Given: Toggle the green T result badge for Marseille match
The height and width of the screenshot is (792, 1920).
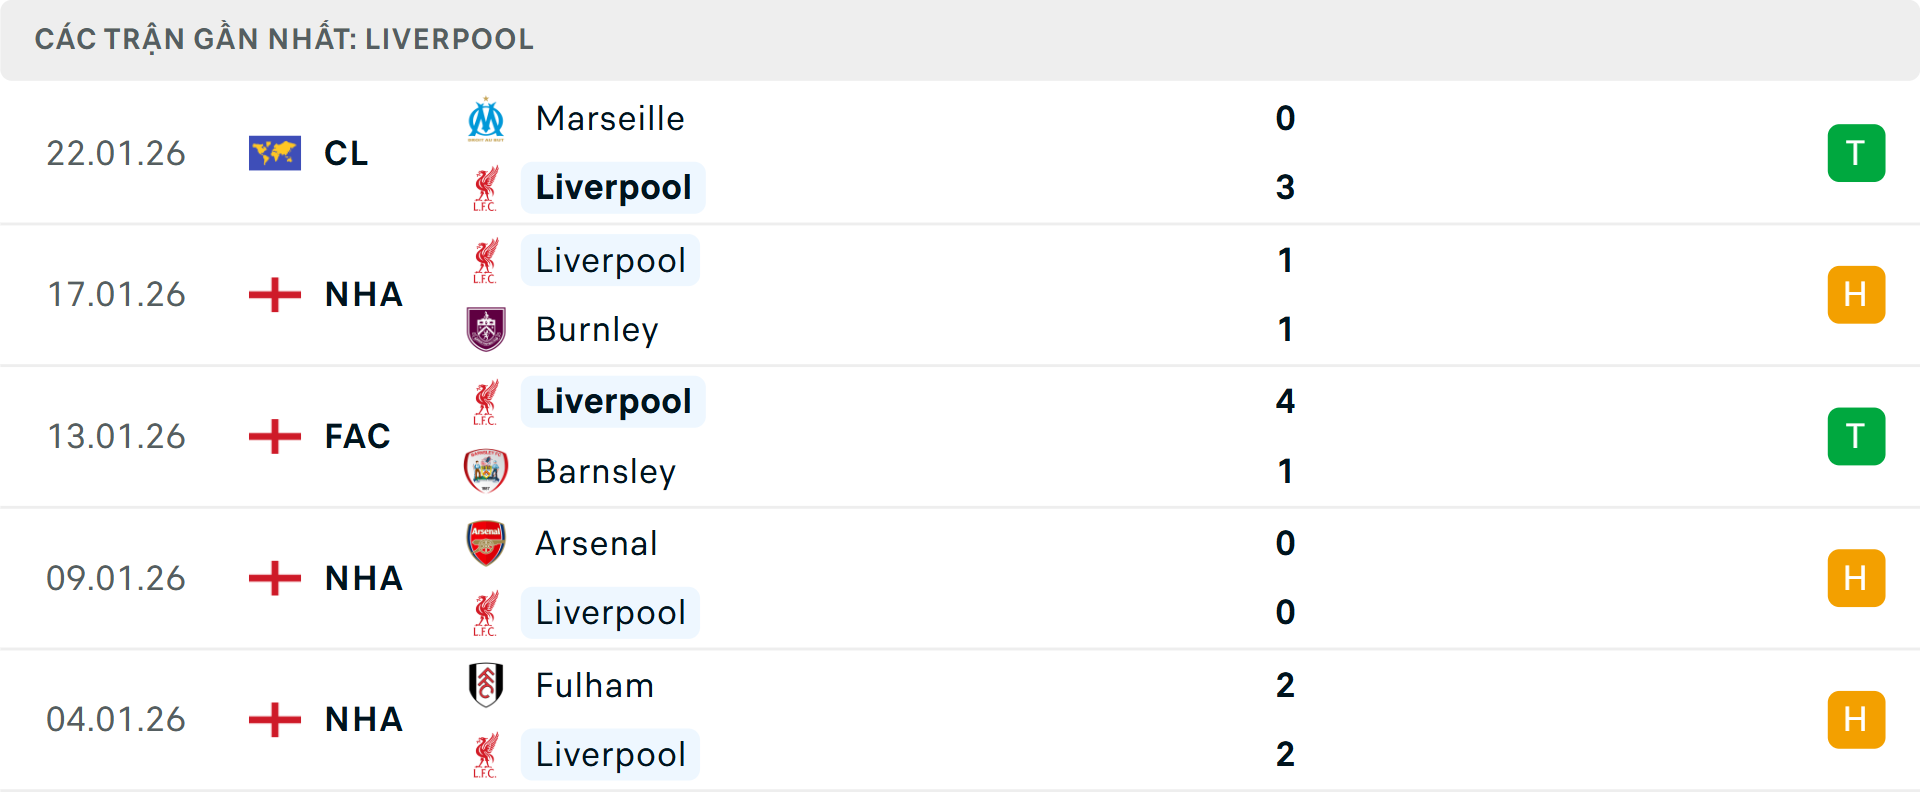Looking at the screenshot, I should (x=1856, y=153).
